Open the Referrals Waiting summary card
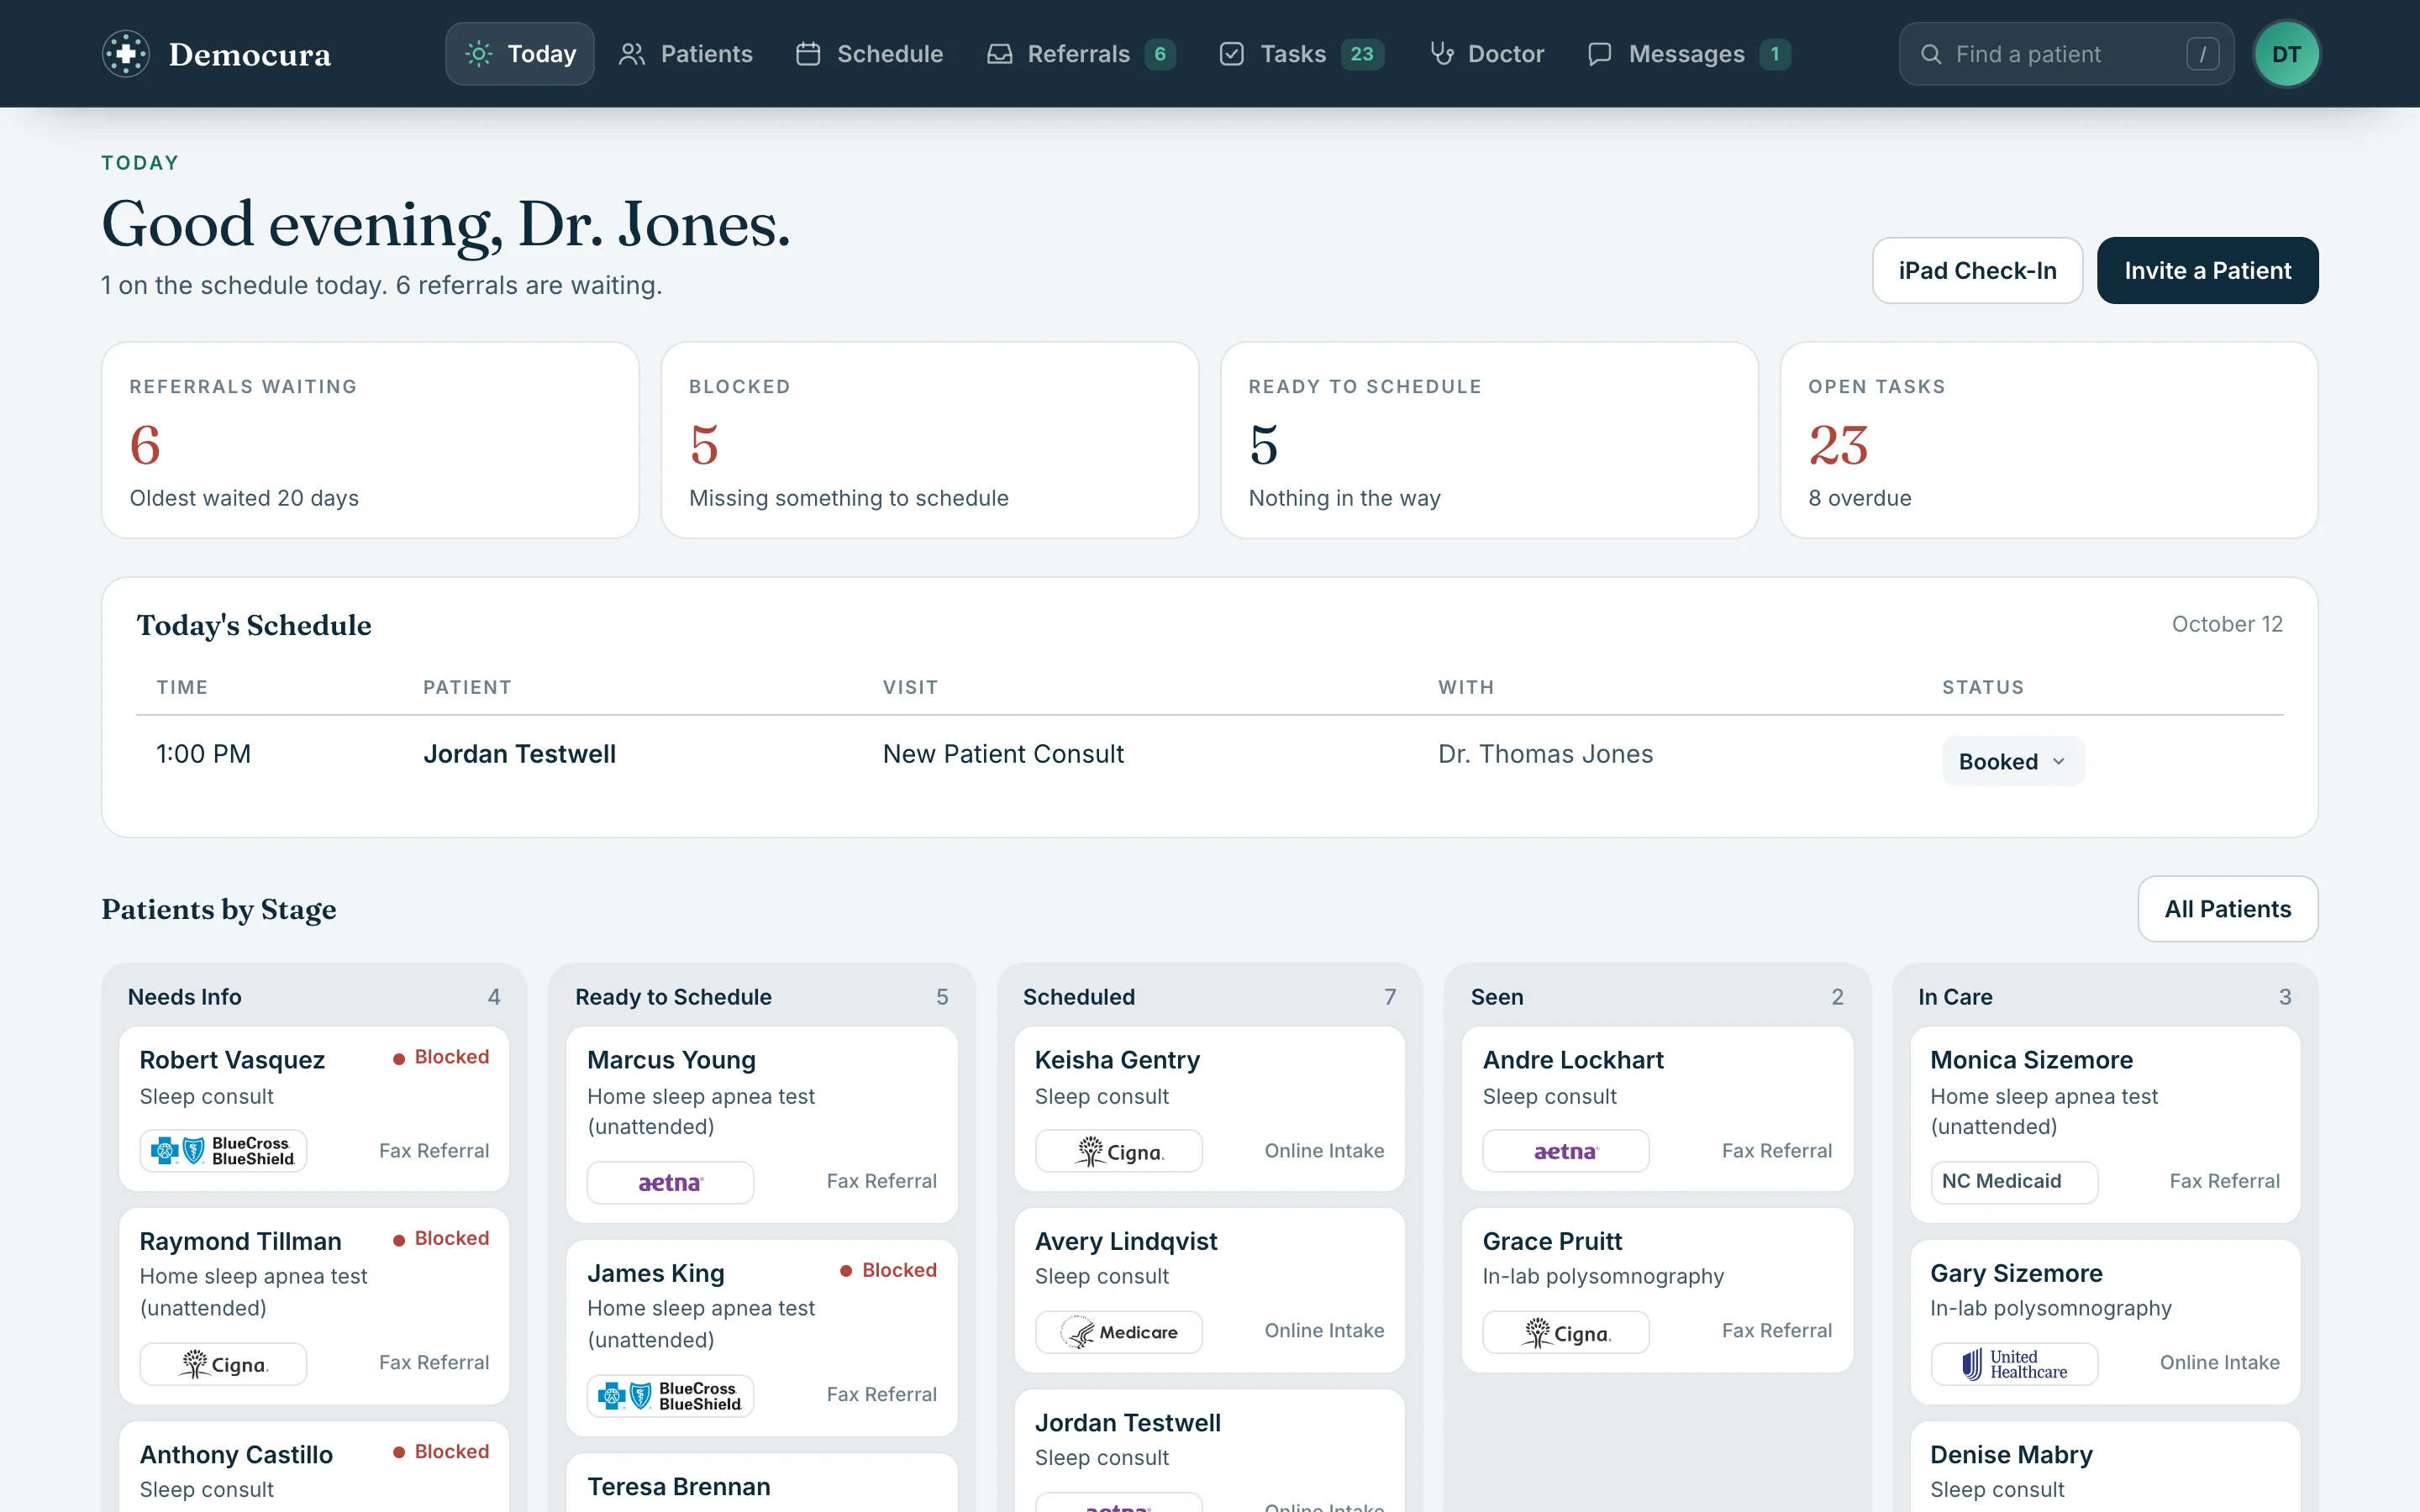2420x1512 pixels. click(x=370, y=440)
